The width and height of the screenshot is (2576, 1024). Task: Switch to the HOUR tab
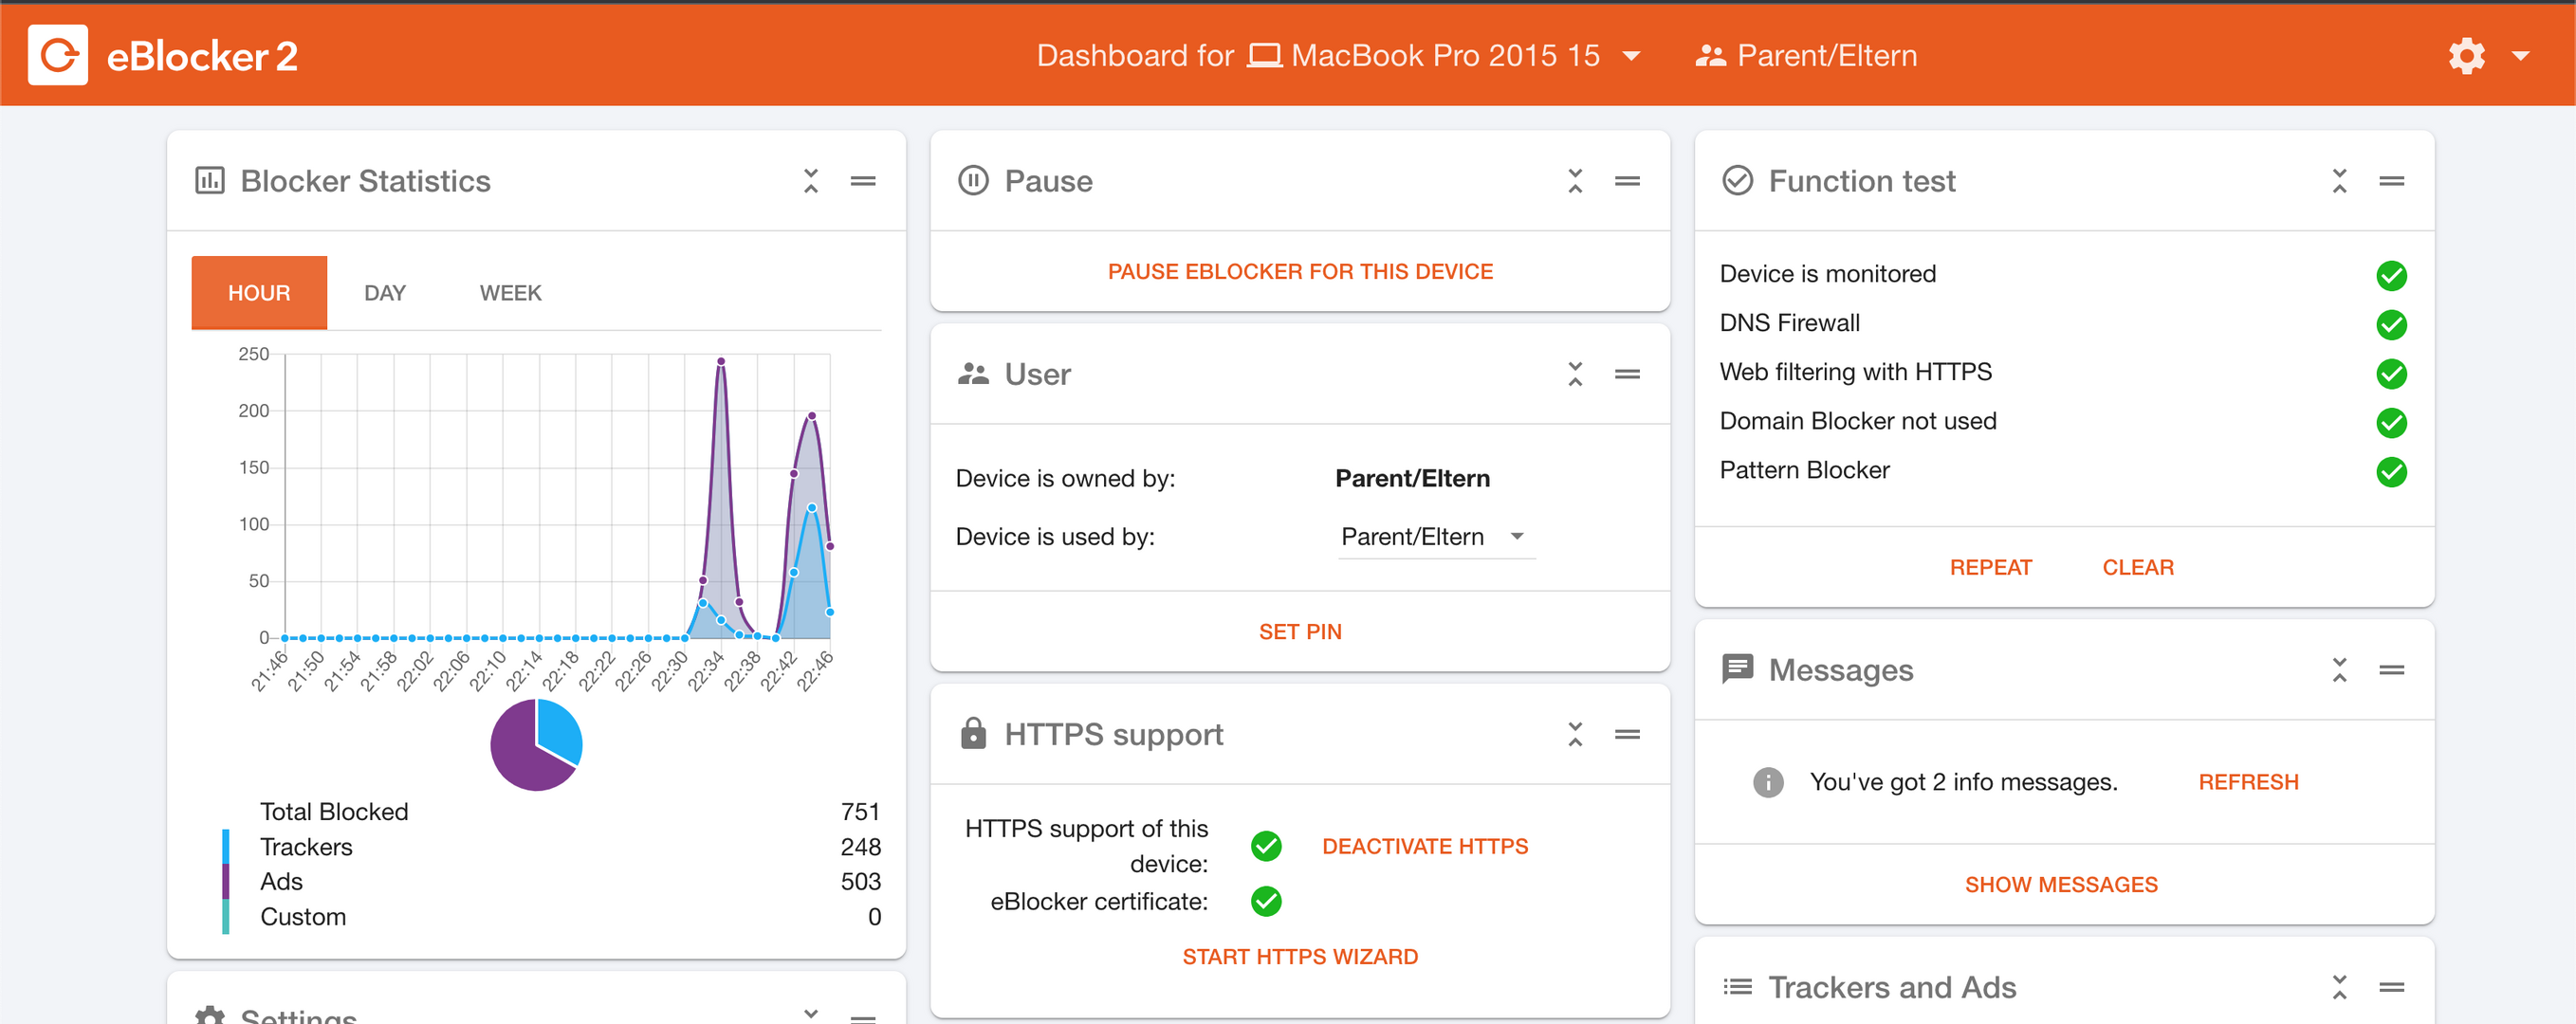[x=259, y=292]
